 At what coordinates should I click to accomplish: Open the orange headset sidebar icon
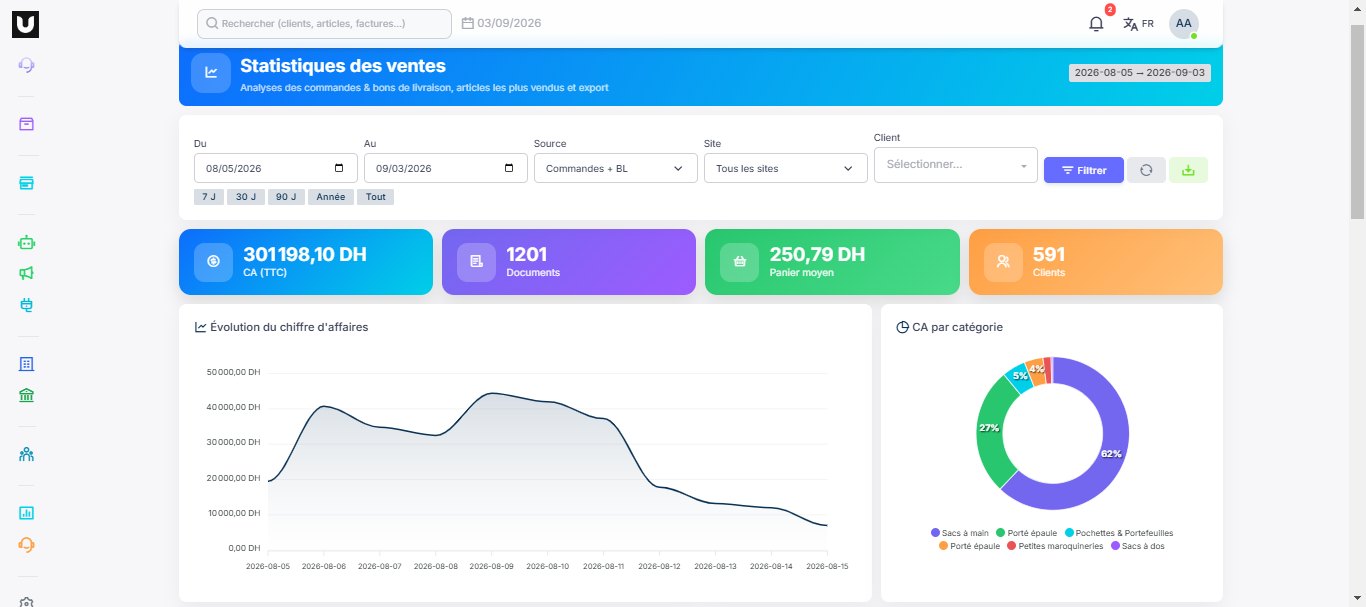[27, 544]
